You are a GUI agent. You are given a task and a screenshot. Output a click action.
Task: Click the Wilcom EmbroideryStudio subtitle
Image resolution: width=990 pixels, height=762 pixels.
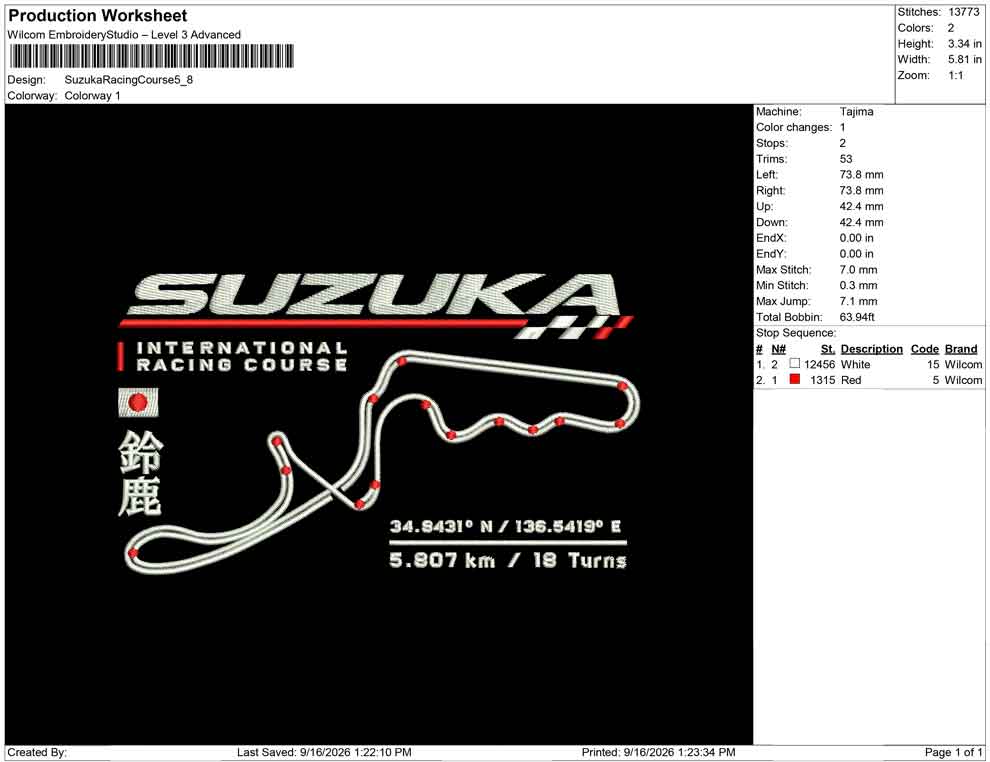click(124, 35)
